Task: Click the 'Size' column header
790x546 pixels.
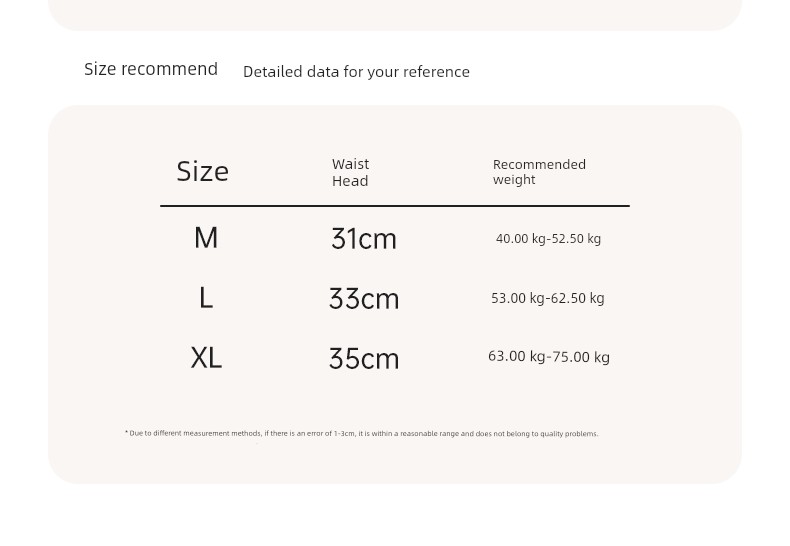Action: click(x=203, y=171)
